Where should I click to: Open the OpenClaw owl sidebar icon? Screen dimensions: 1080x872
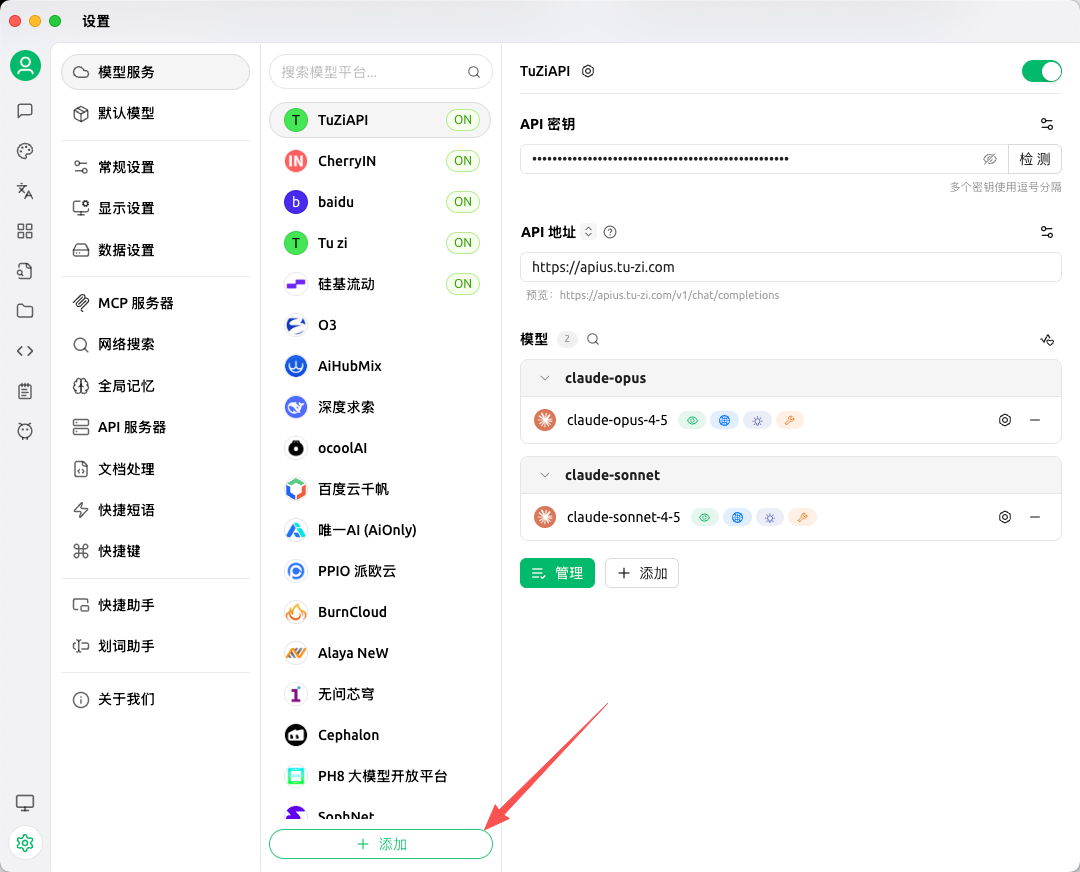pos(25,431)
